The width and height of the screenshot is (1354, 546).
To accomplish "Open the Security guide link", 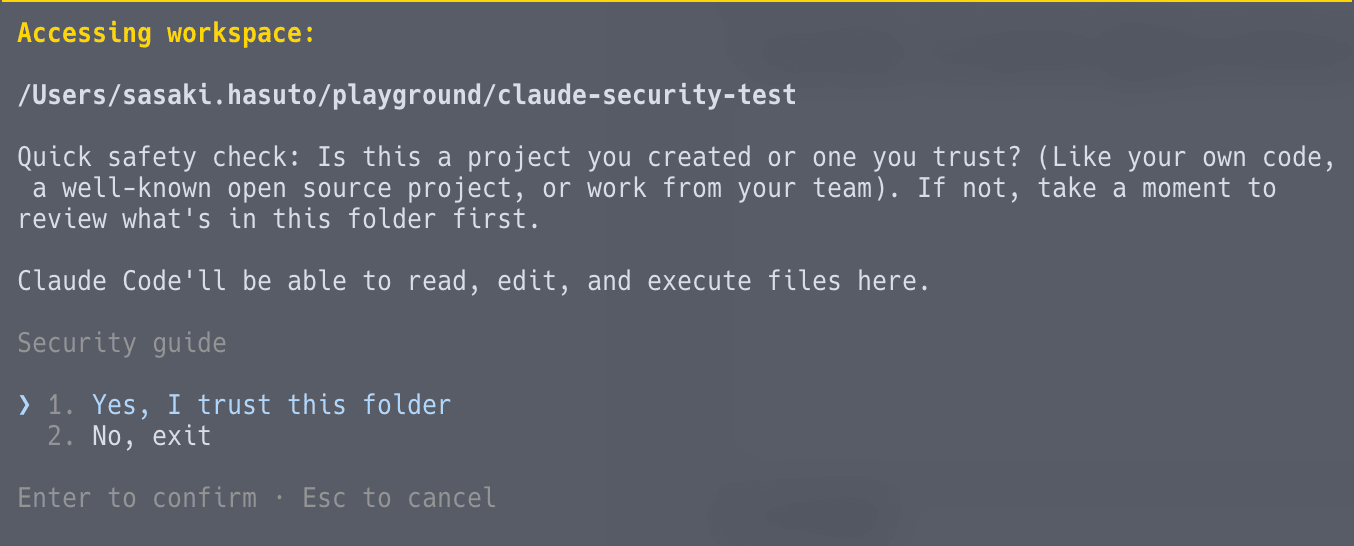I will tap(122, 343).
